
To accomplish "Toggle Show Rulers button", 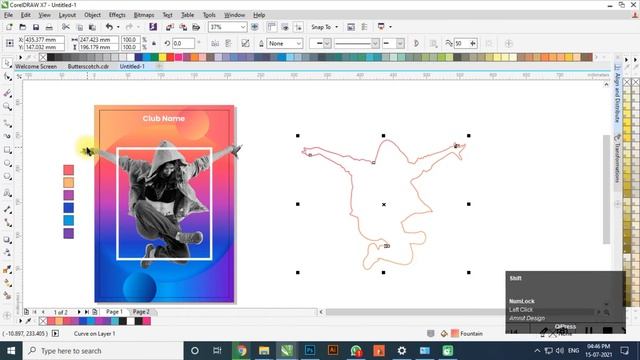I will click(271, 27).
